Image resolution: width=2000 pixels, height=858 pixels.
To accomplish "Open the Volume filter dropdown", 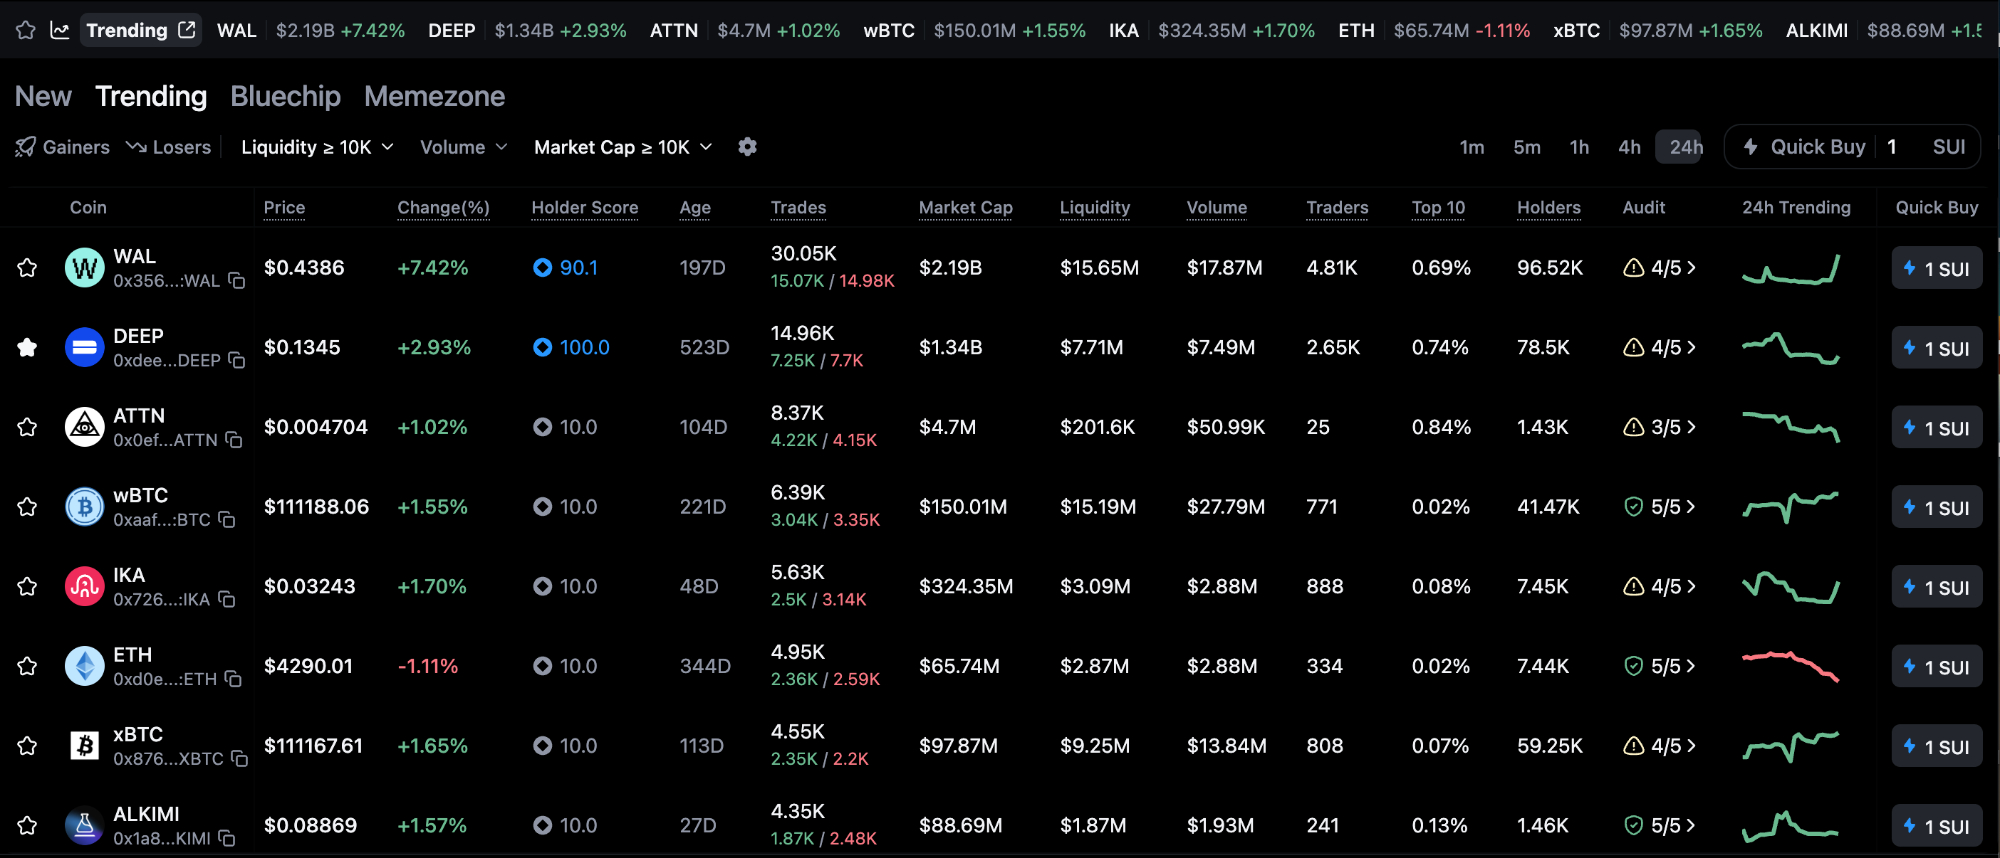I will [x=463, y=147].
